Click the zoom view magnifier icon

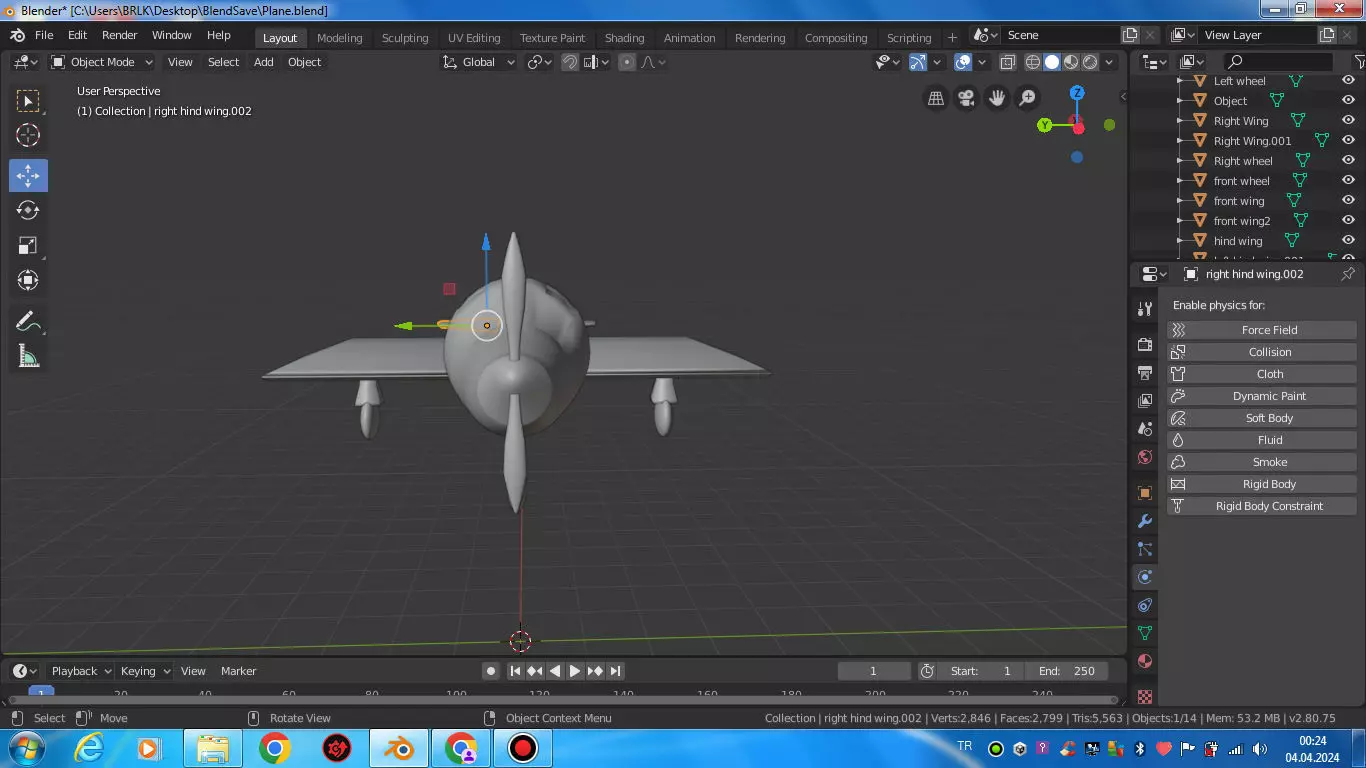tap(1027, 98)
